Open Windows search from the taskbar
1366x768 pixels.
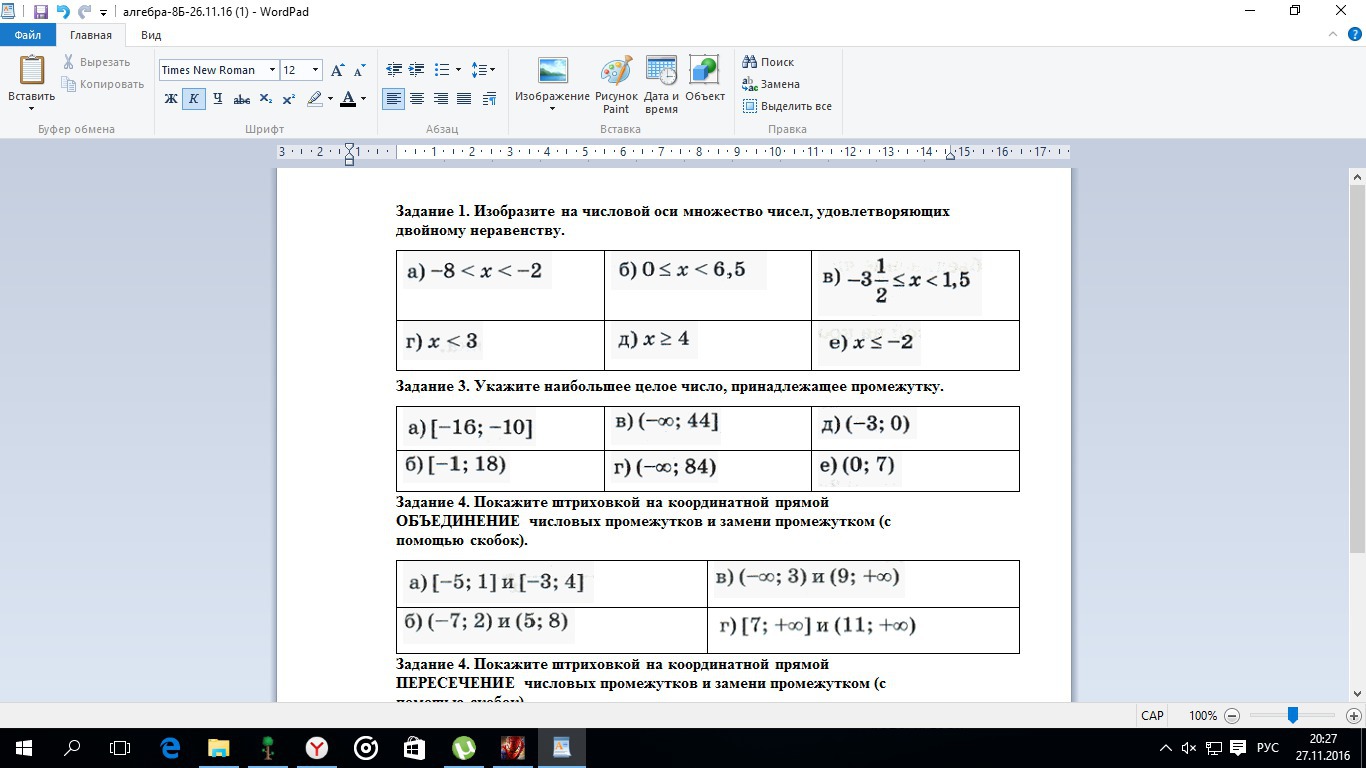(72, 747)
